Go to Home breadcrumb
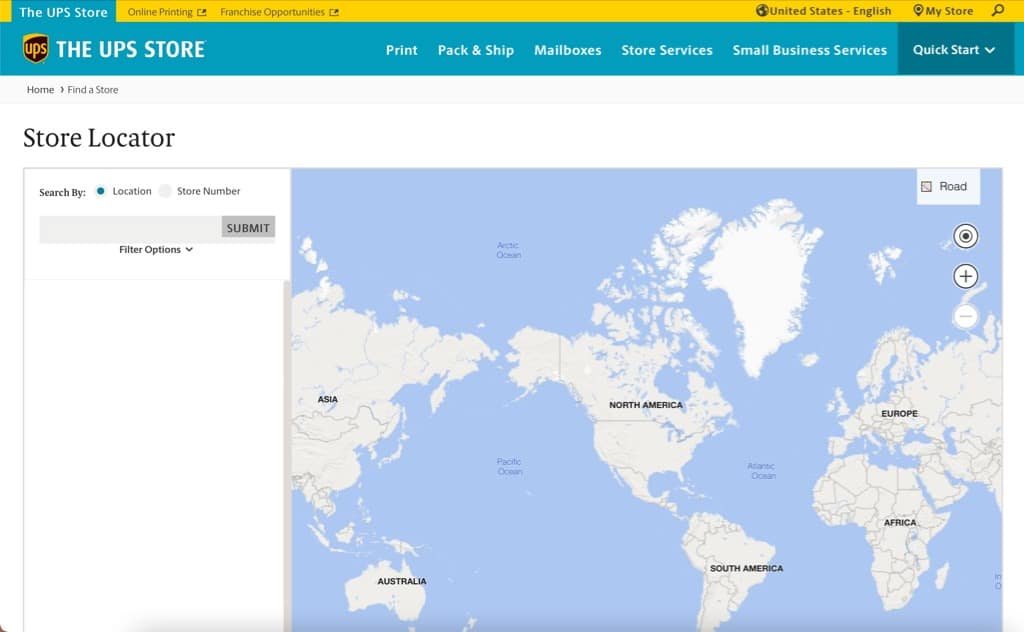This screenshot has height=632, width=1024. click(40, 89)
